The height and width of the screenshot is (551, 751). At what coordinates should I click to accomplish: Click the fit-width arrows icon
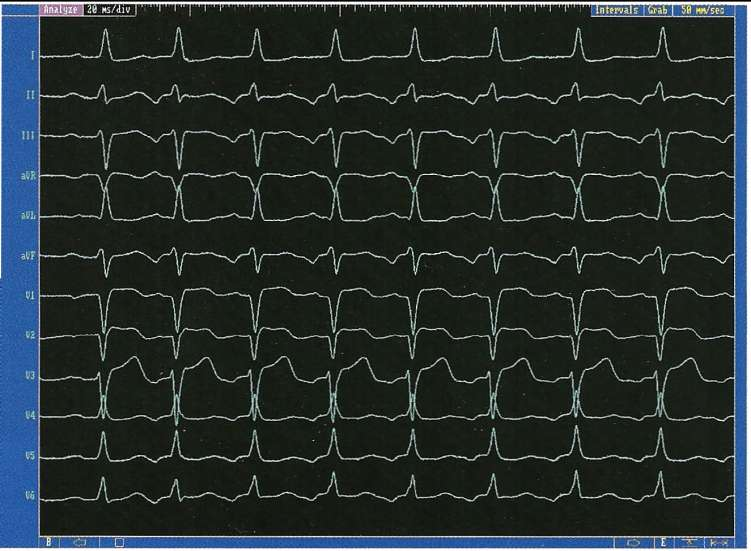coord(720,542)
